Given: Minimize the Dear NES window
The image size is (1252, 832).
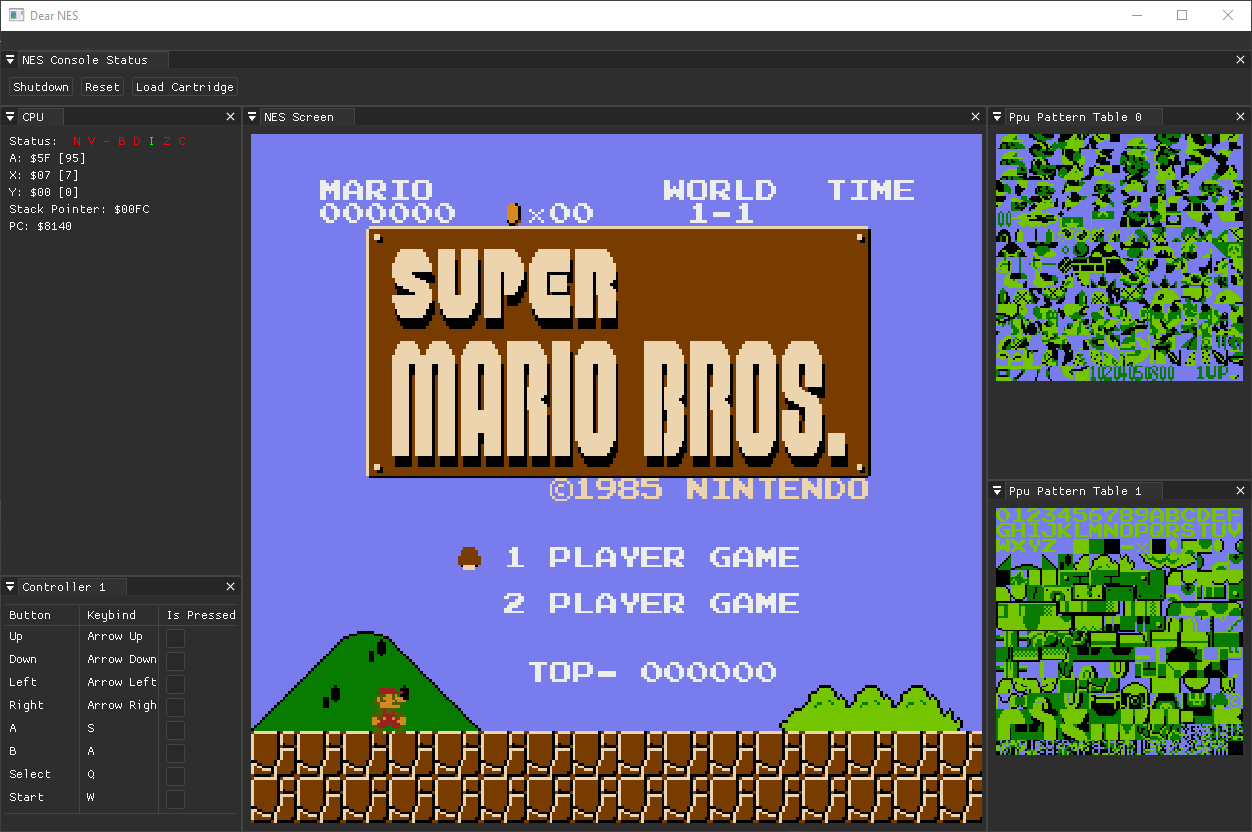Looking at the screenshot, I should [1137, 15].
